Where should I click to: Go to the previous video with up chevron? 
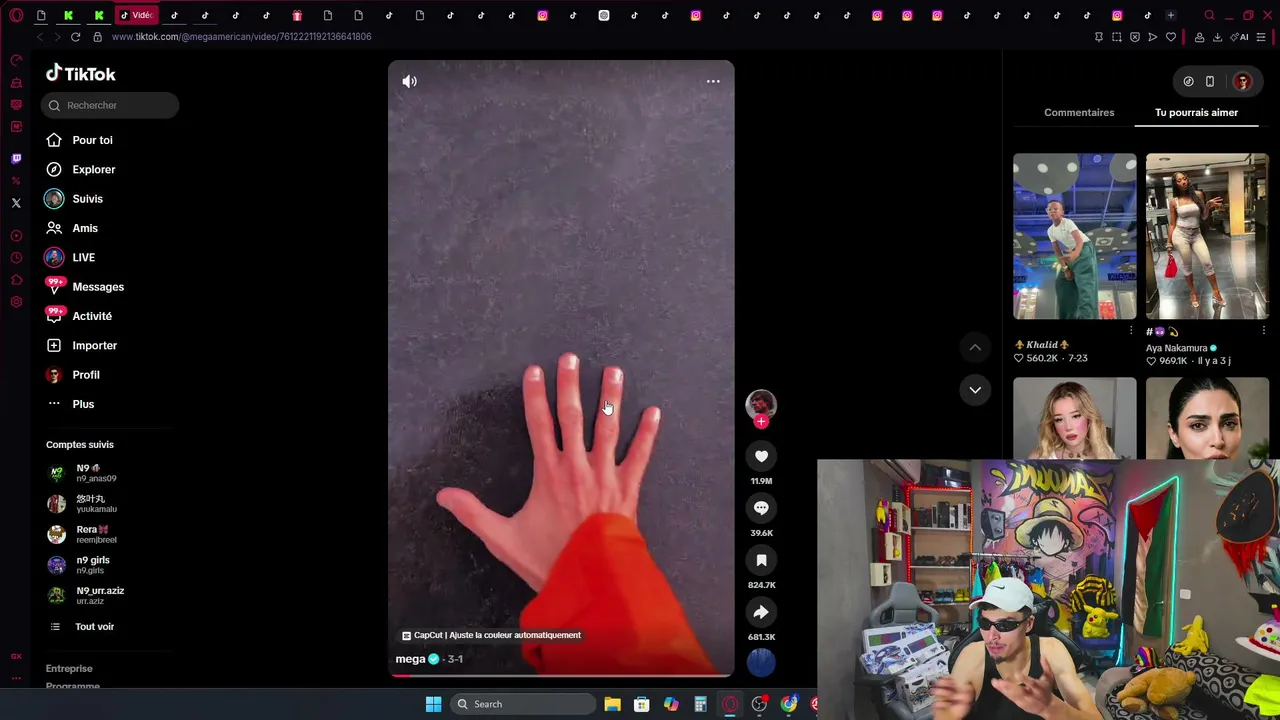(975, 347)
